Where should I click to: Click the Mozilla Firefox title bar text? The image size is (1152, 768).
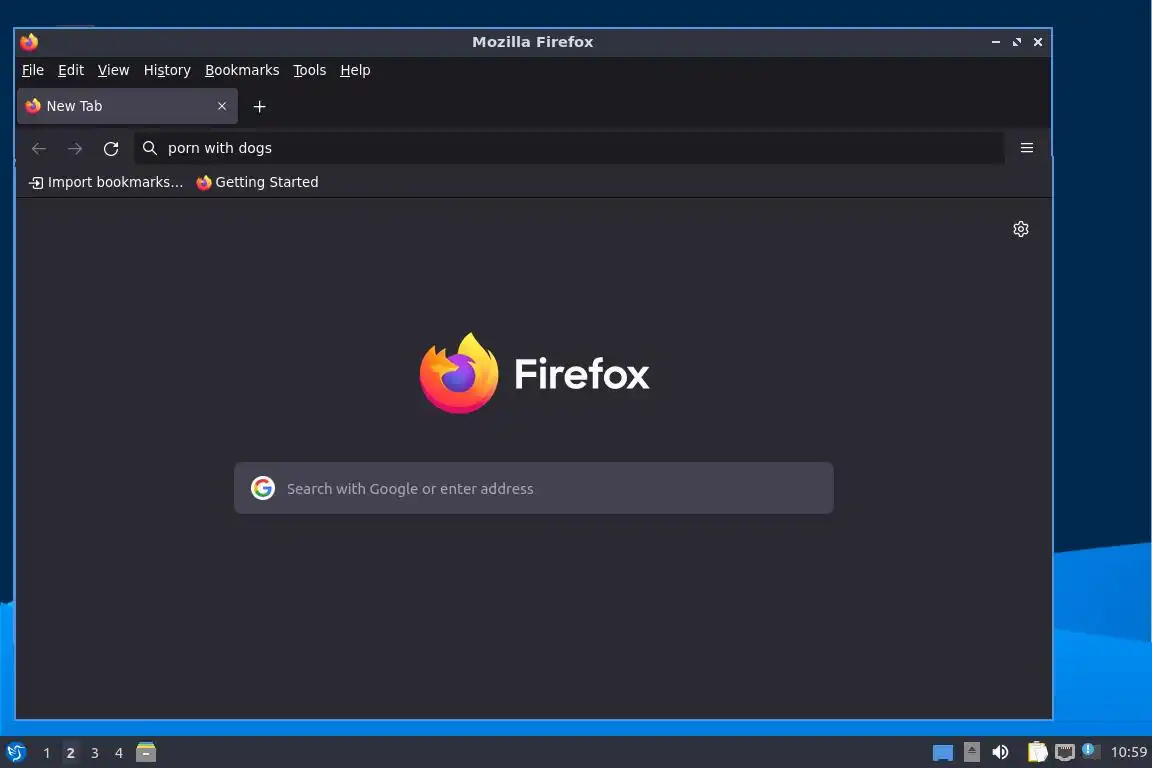click(x=533, y=42)
